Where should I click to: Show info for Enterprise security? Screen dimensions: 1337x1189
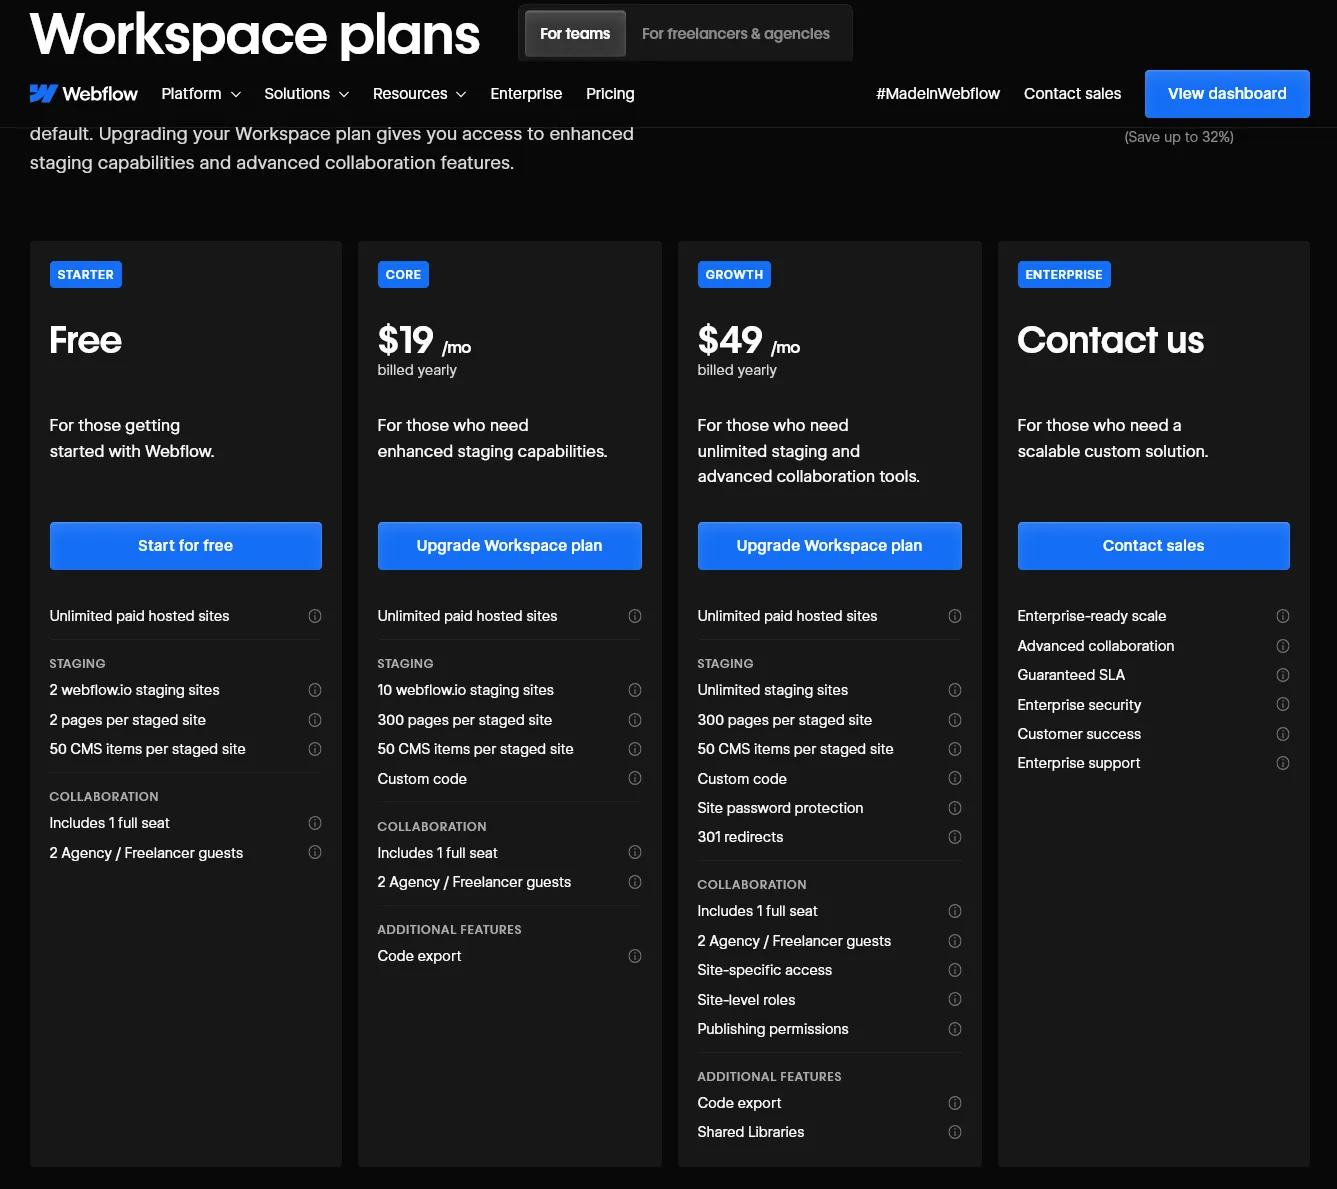(1283, 704)
